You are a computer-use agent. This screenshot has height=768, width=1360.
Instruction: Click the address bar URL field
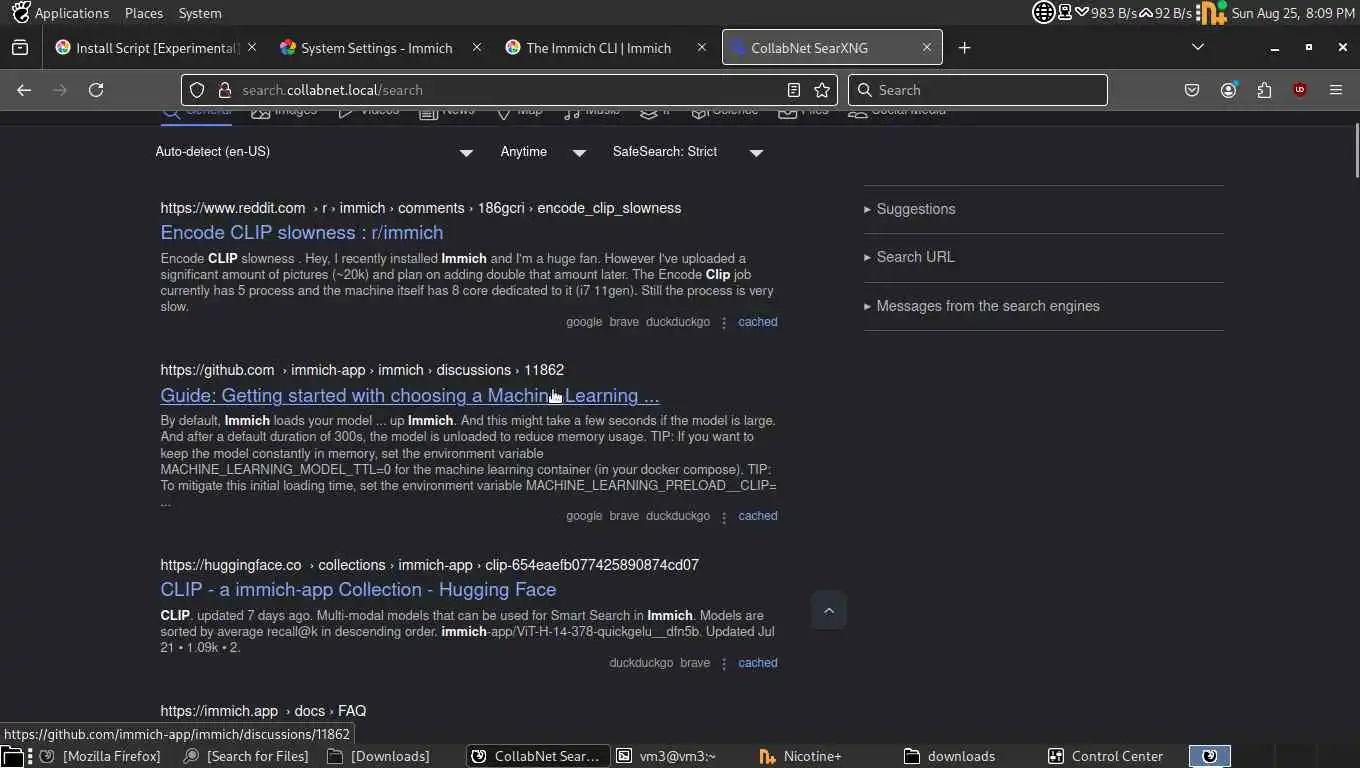pos(510,90)
